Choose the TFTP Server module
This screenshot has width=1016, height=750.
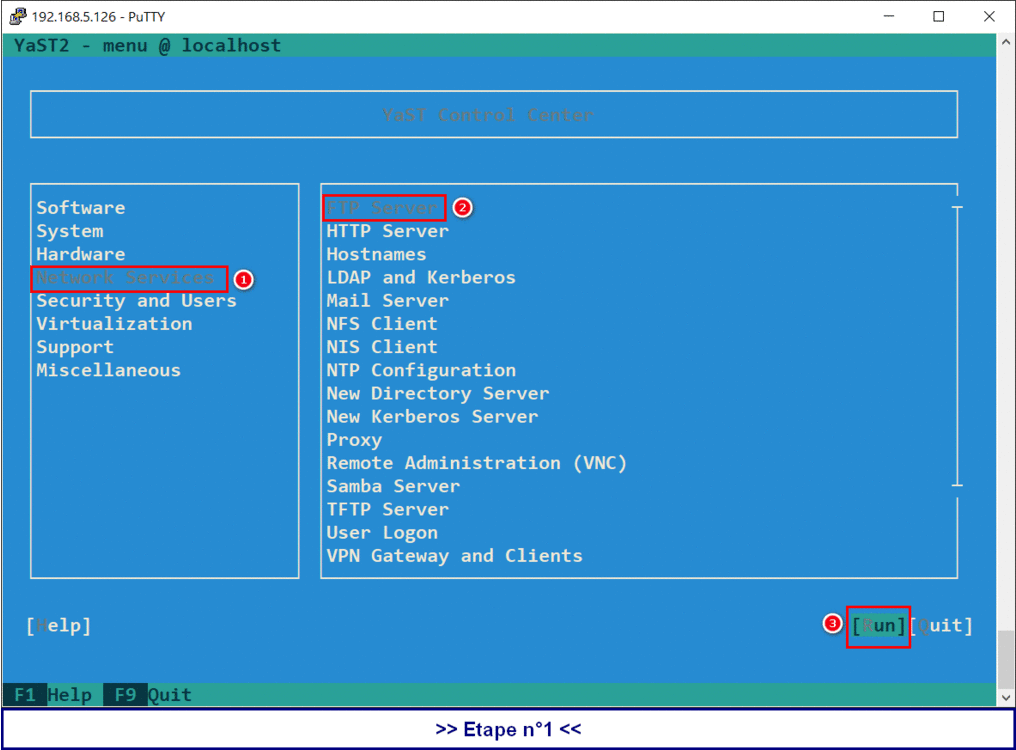click(x=387, y=510)
